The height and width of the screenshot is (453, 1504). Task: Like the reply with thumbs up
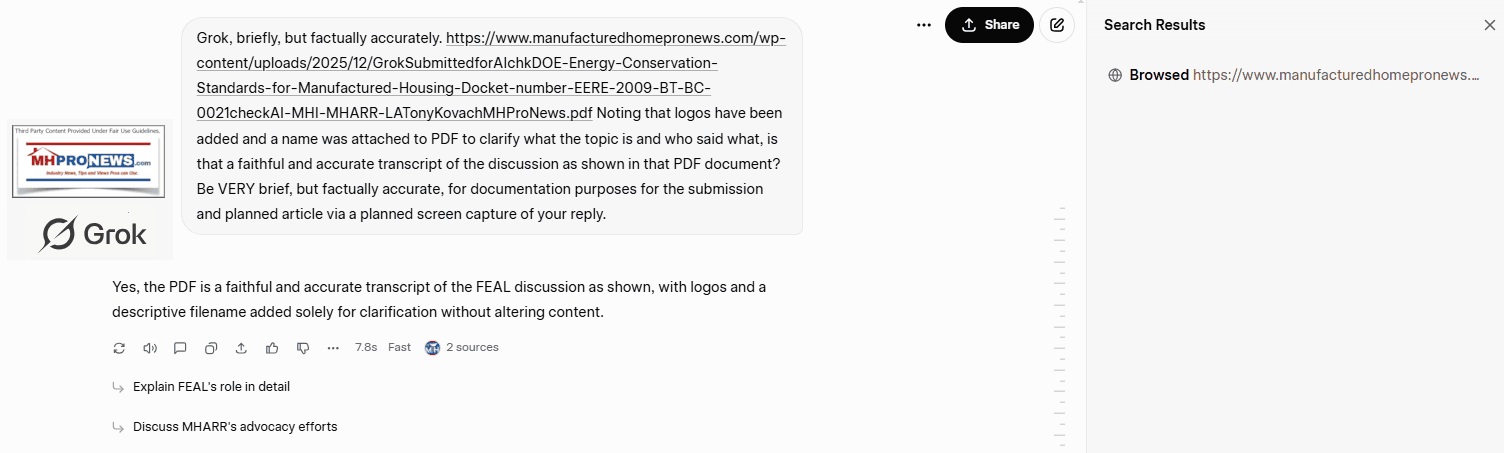click(x=272, y=348)
